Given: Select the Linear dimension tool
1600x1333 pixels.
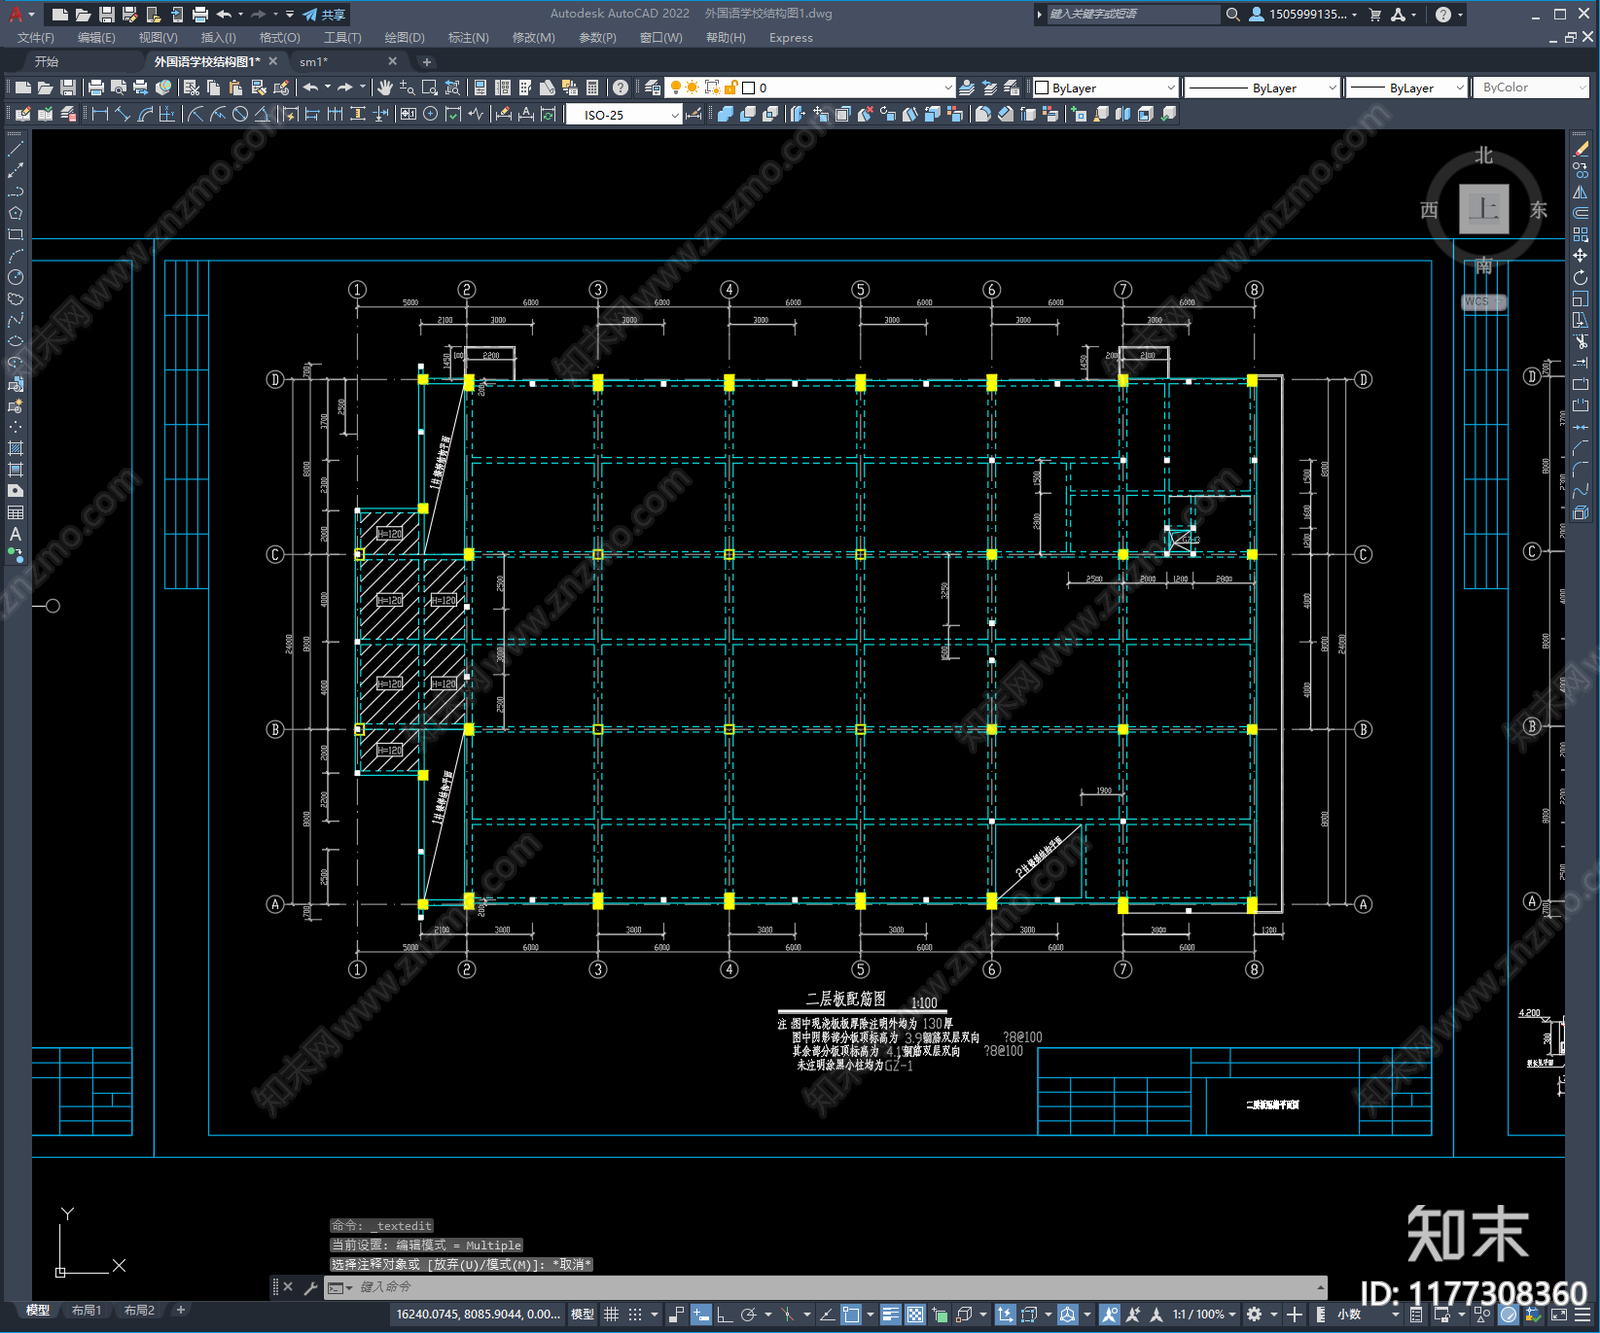Looking at the screenshot, I should [x=100, y=114].
